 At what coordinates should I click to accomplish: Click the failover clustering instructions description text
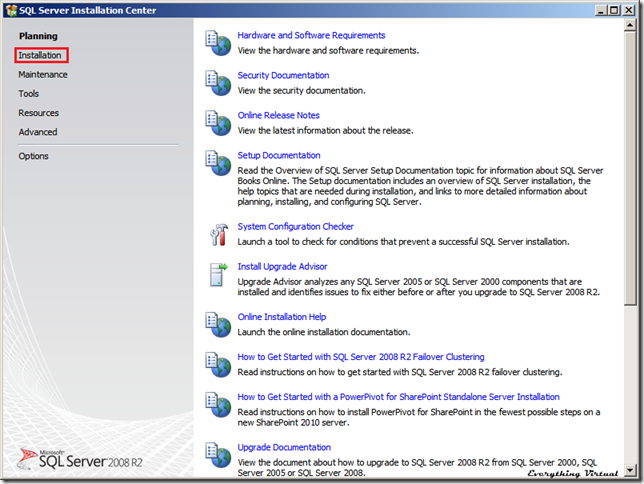pos(400,372)
